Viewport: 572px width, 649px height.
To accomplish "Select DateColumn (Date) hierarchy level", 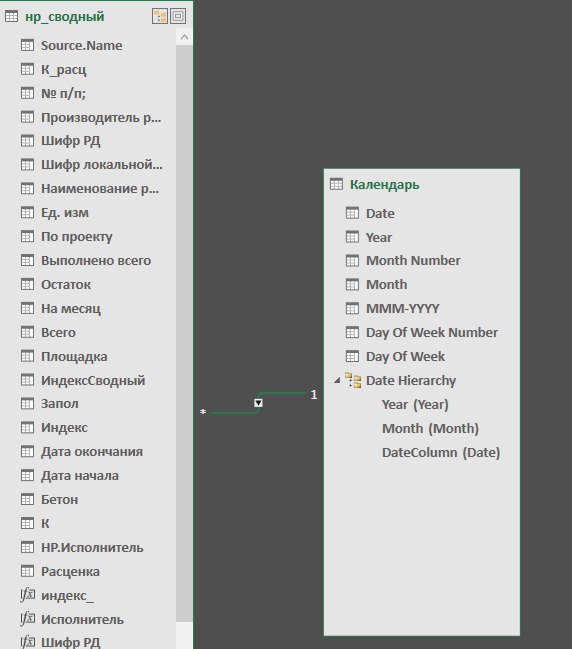I will (441, 452).
